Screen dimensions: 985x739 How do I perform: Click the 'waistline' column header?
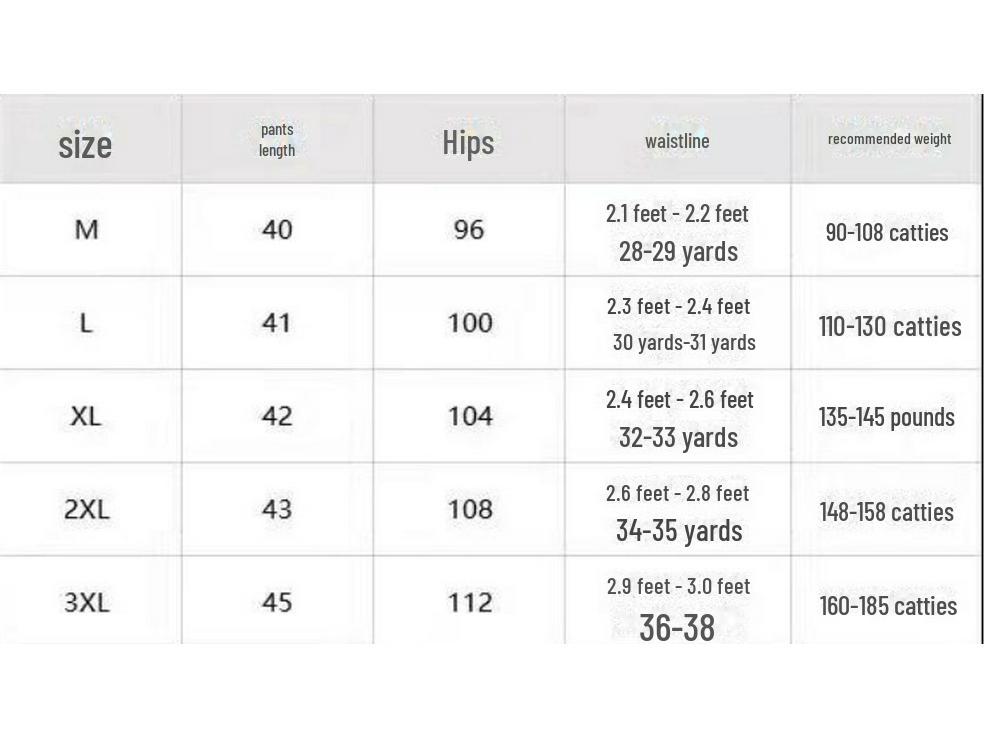click(677, 141)
